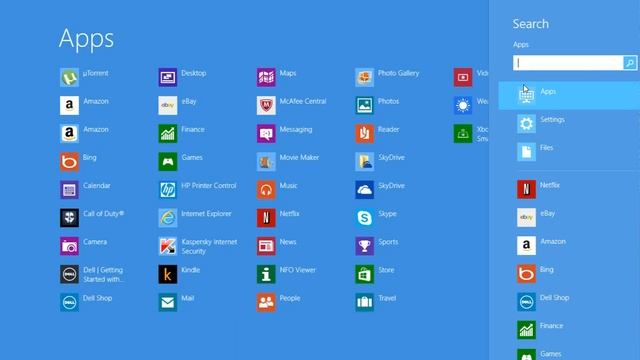Viewport: 640px width, 360px height.
Task: Open NFO Viewer icon
Action: (x=266, y=274)
